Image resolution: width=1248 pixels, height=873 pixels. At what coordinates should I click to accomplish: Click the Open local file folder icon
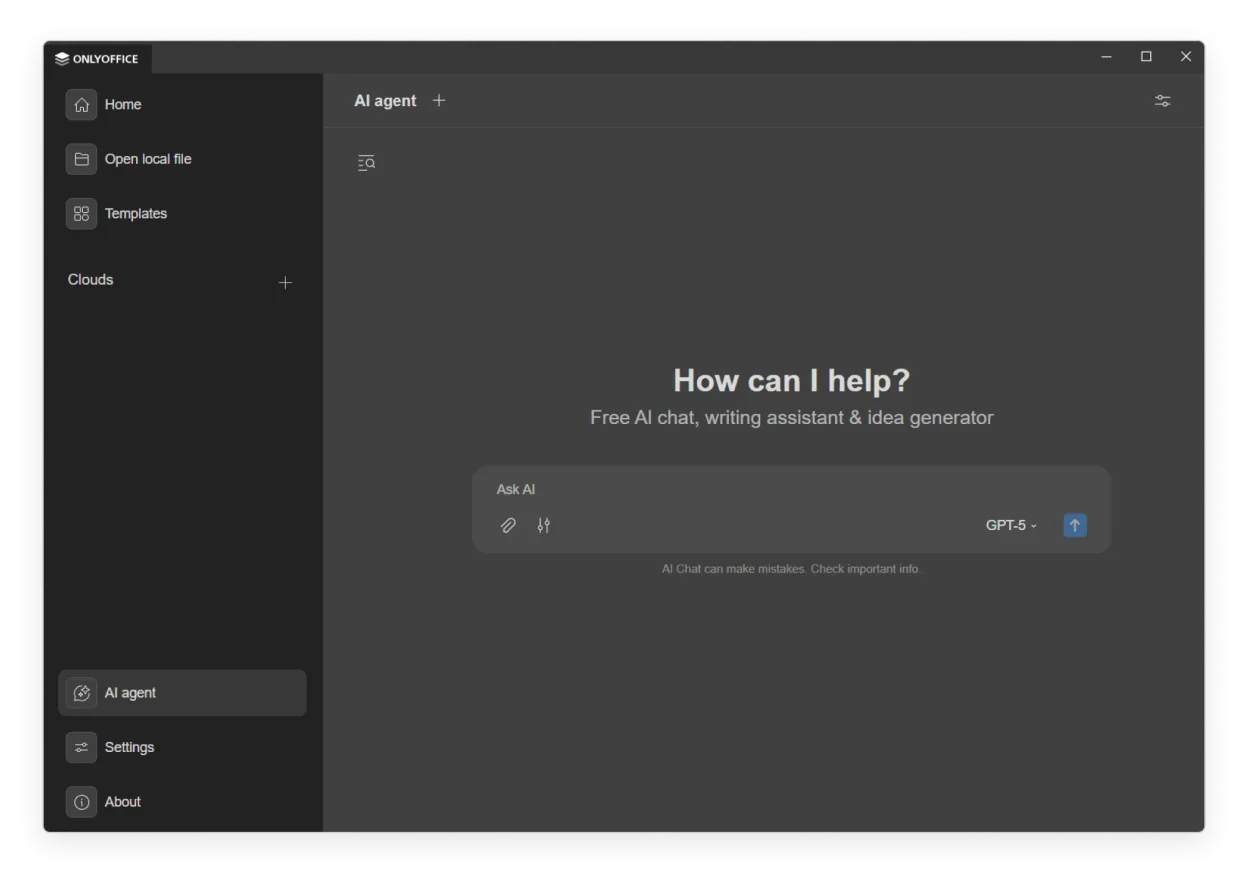[x=82, y=159]
